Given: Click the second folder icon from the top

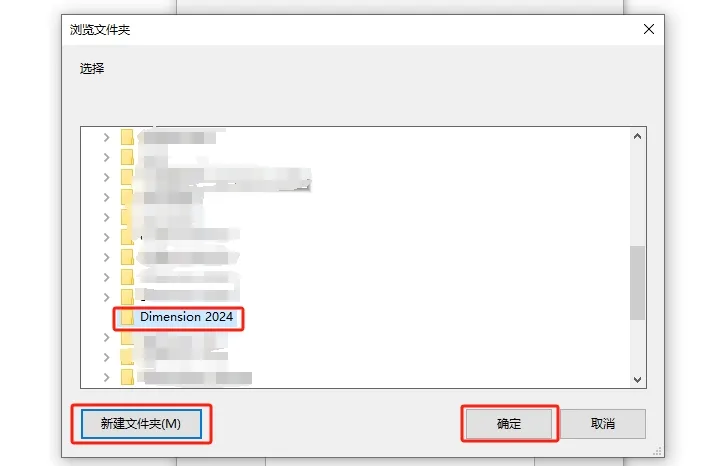Looking at the screenshot, I should (127, 157).
